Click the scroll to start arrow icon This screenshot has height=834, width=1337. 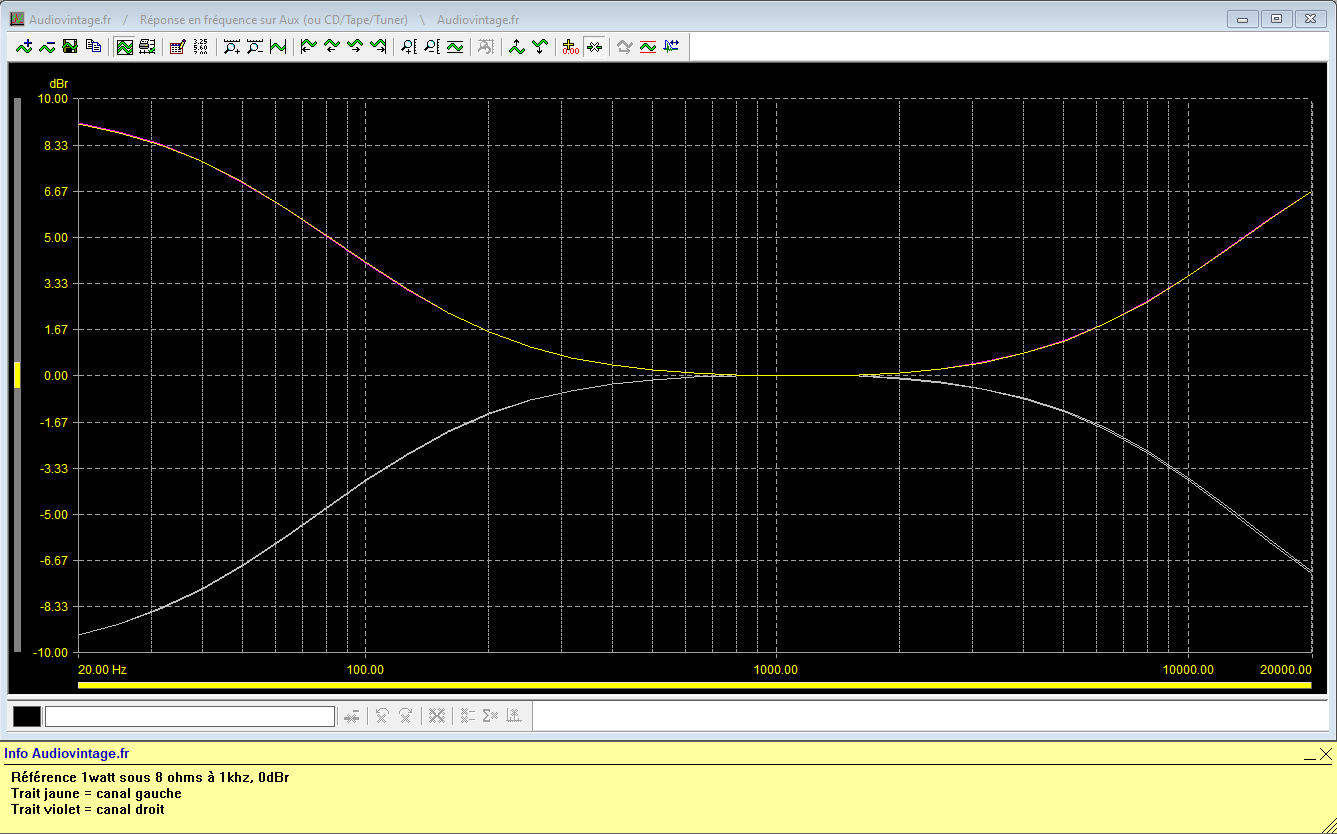click(x=308, y=46)
